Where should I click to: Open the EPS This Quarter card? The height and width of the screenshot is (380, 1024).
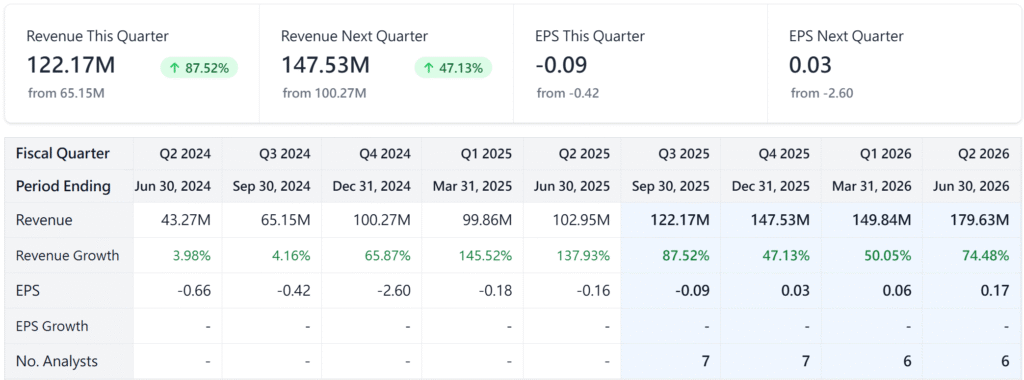[x=640, y=63]
